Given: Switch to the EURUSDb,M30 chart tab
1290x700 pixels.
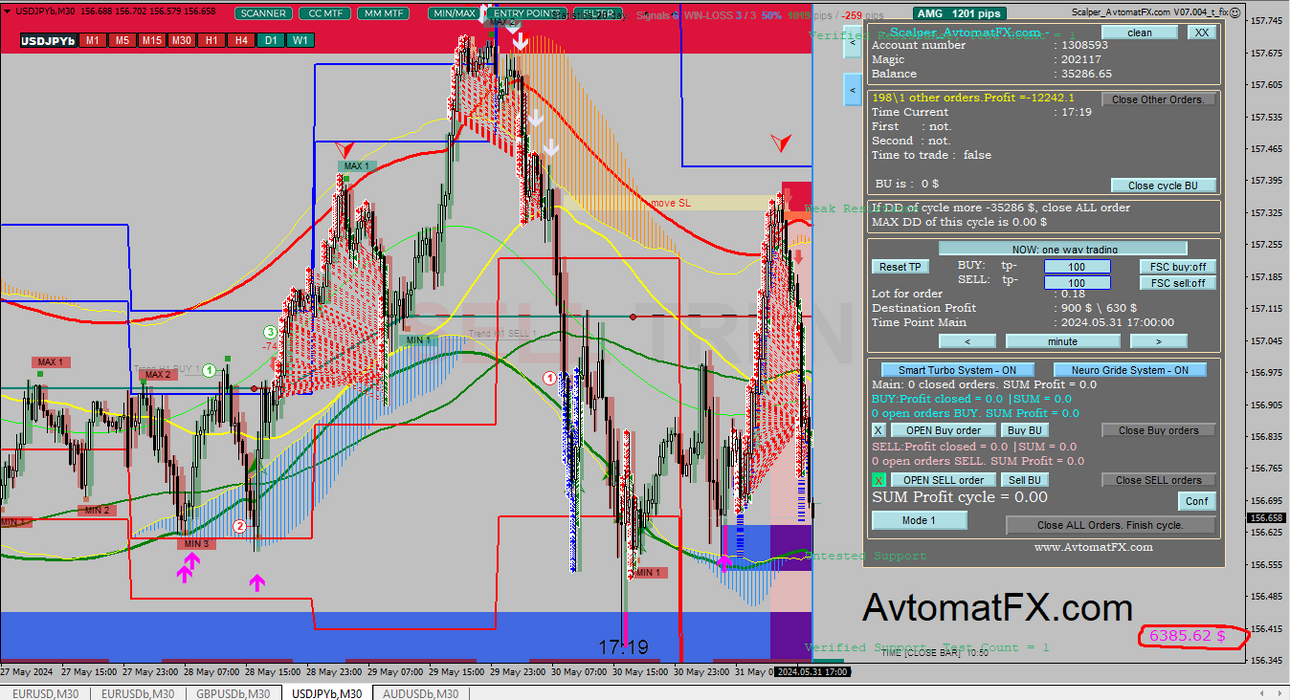Looking at the screenshot, I should (137, 693).
